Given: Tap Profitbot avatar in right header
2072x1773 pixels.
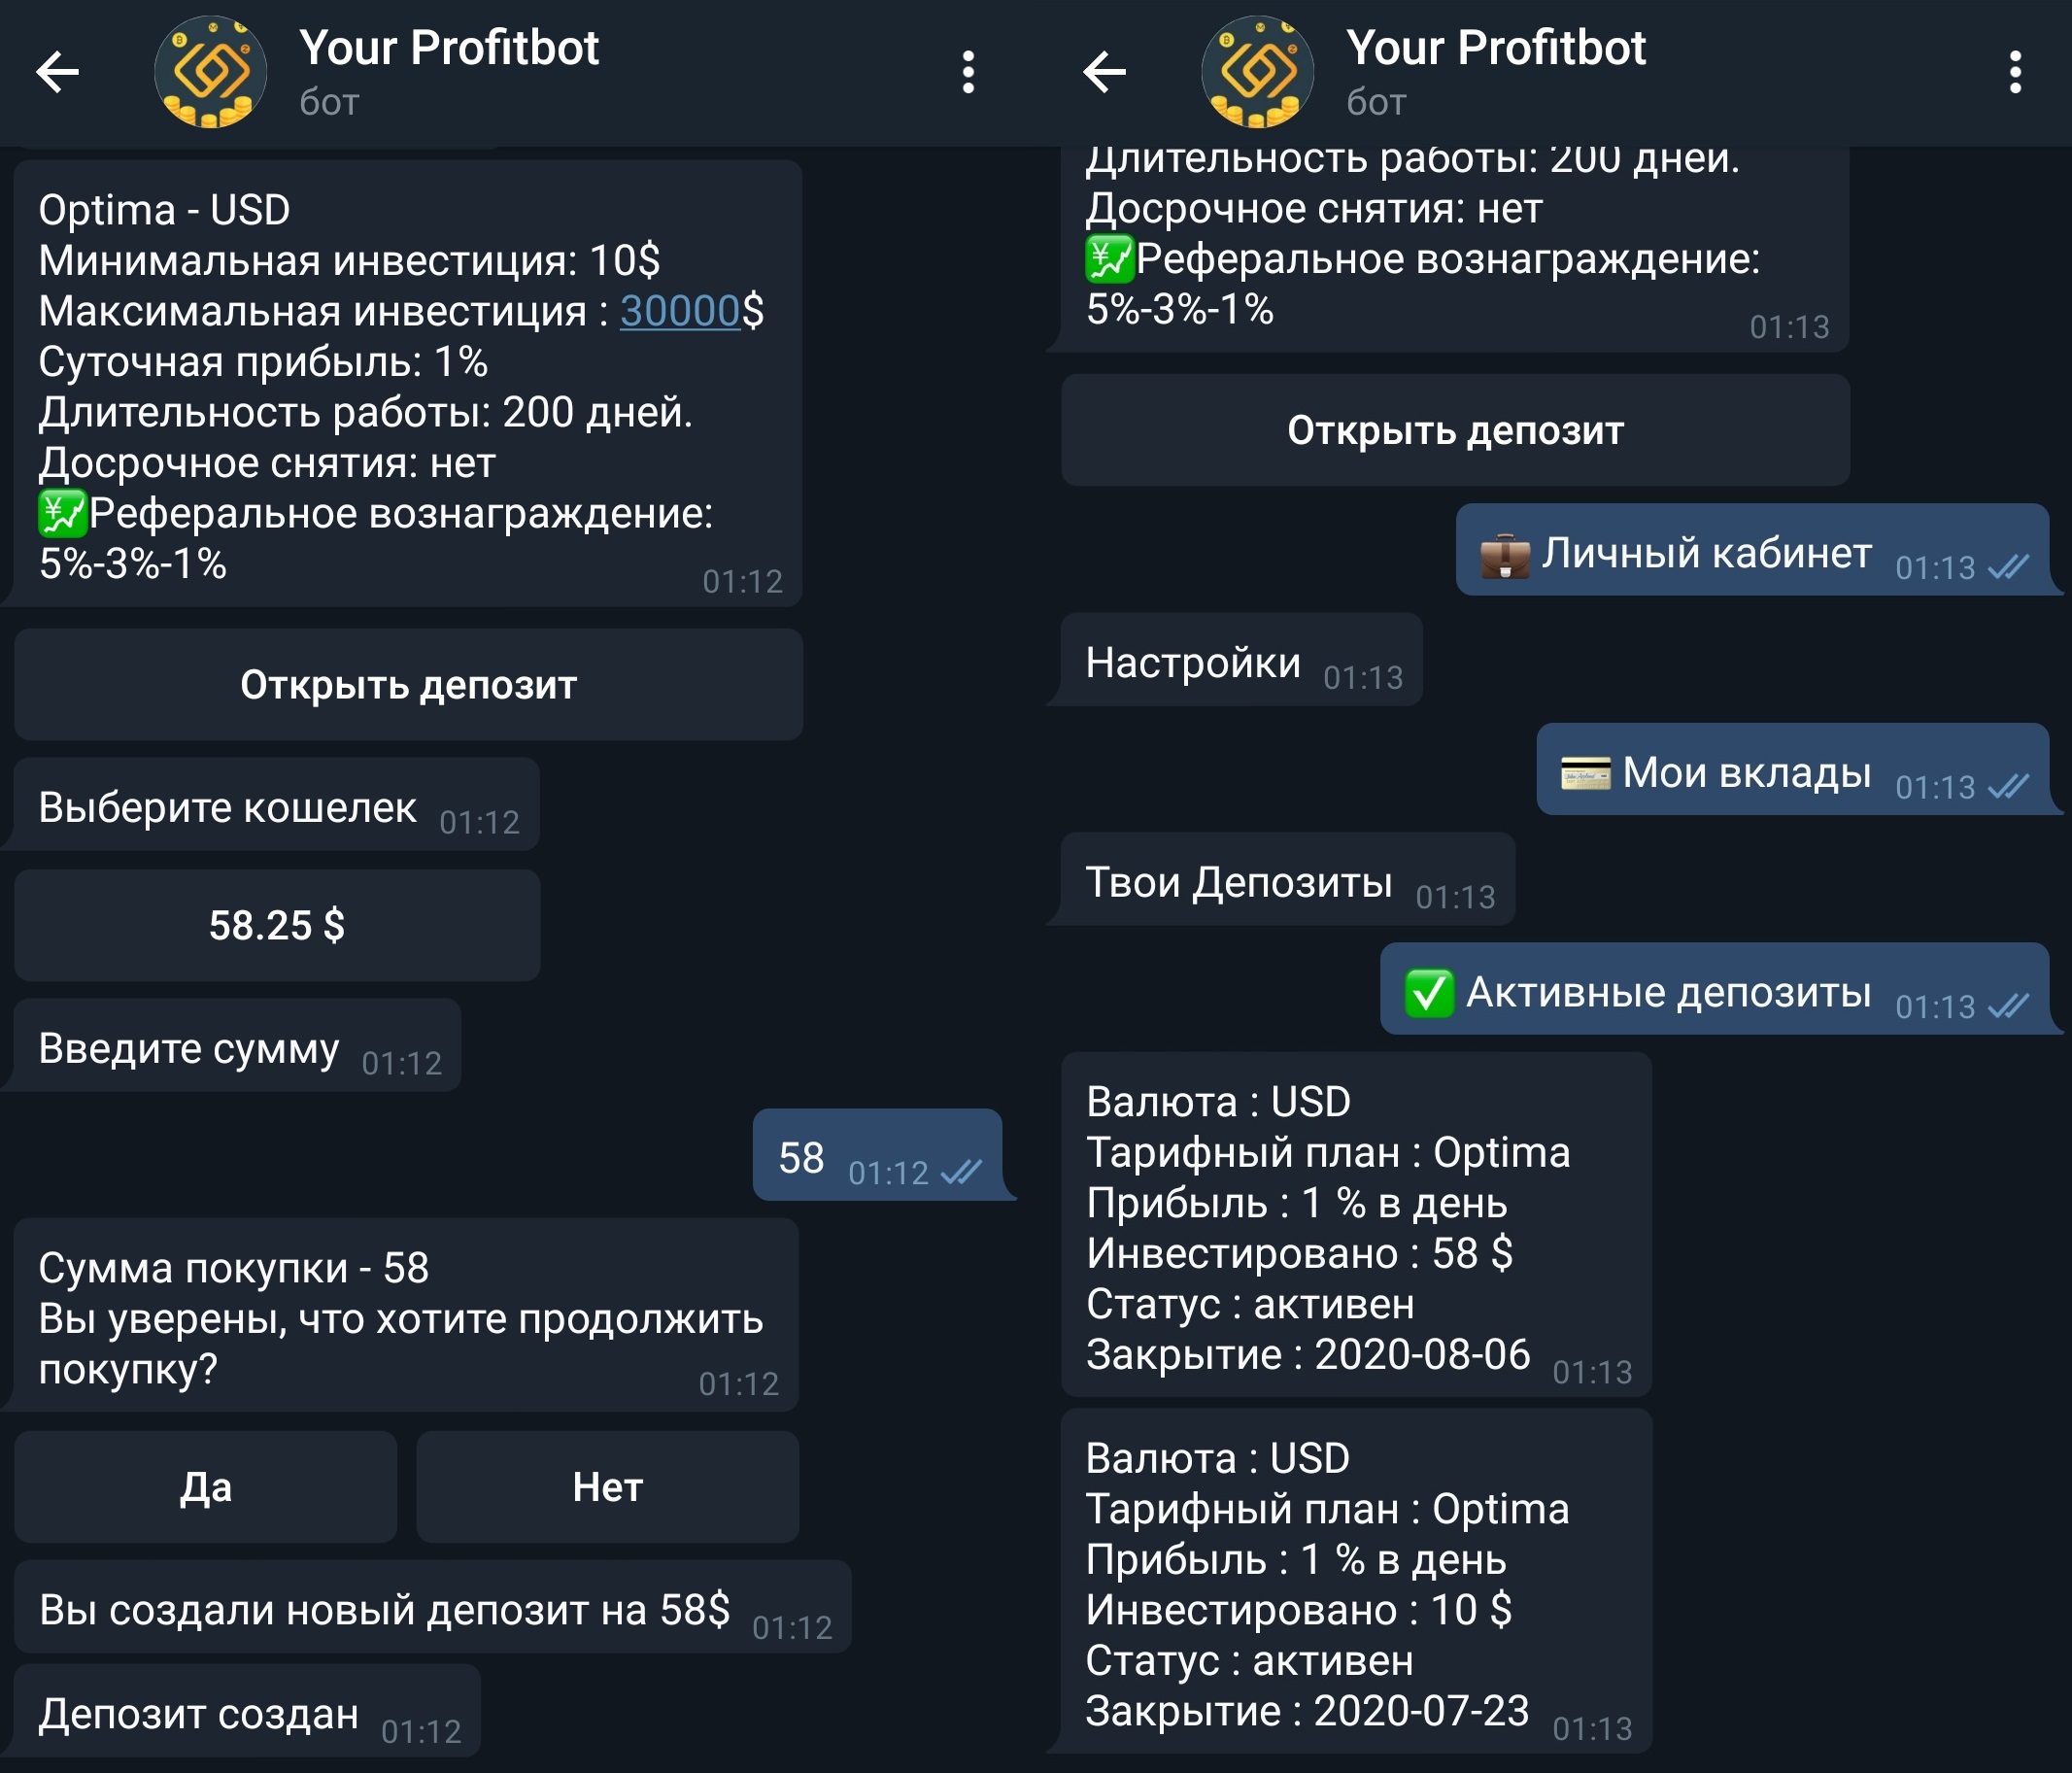Looking at the screenshot, I should click(1257, 72).
